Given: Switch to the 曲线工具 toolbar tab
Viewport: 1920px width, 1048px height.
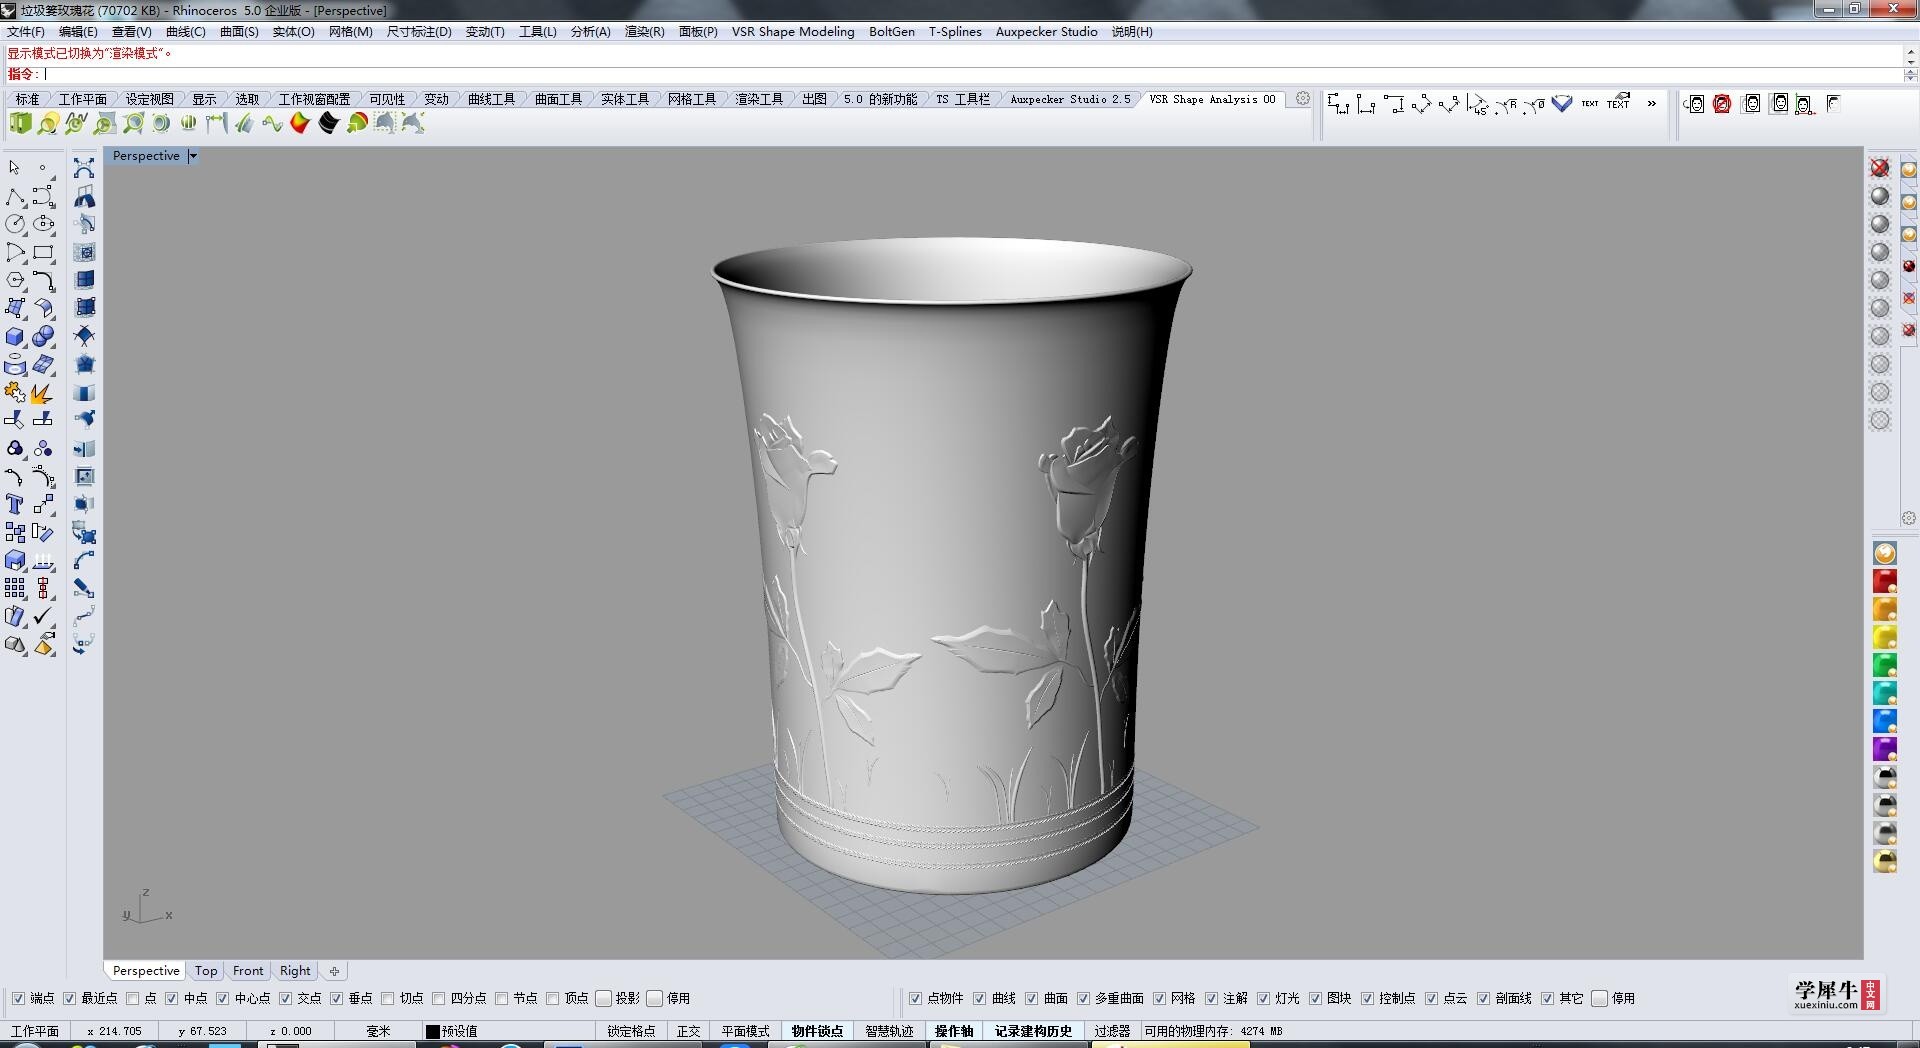Looking at the screenshot, I should coord(491,99).
